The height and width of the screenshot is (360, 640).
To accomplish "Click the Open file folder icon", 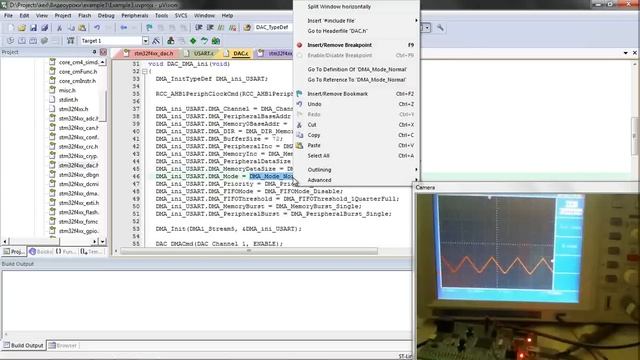I will pyautogui.click(x=22, y=28).
